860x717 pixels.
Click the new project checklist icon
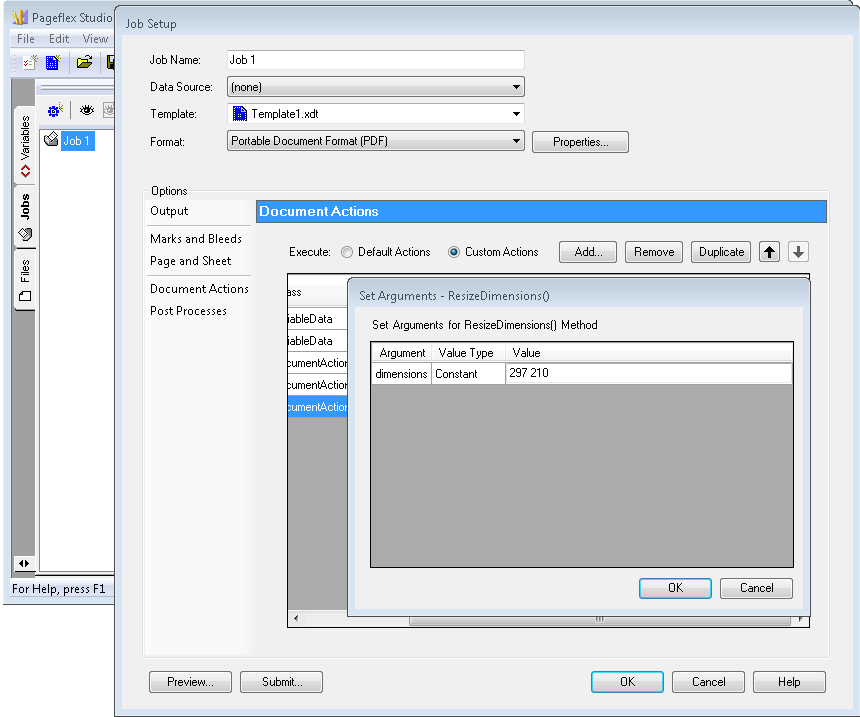point(29,62)
